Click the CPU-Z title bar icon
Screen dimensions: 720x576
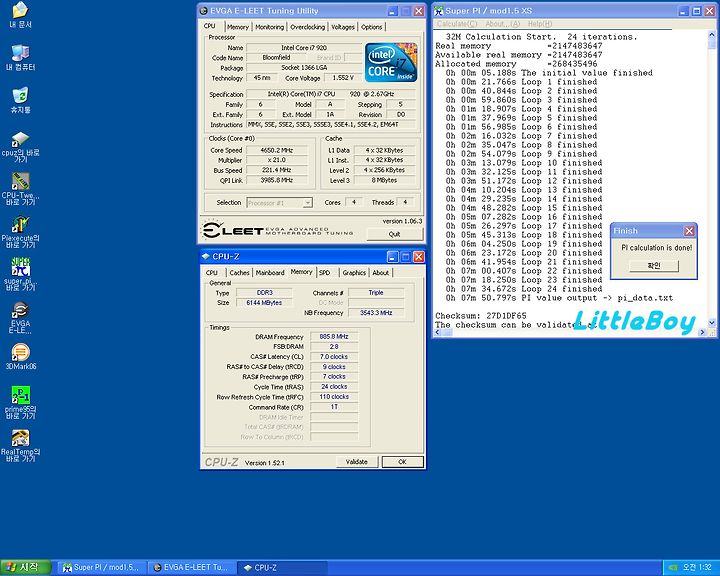206,256
